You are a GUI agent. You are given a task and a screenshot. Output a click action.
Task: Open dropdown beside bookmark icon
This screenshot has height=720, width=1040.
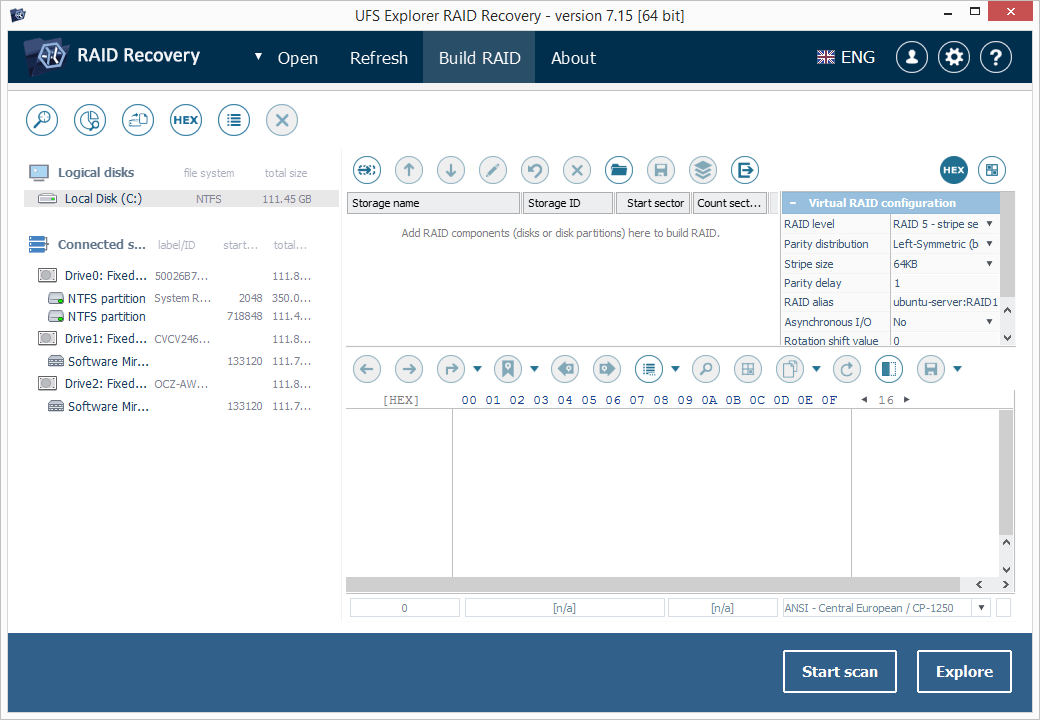tap(534, 369)
